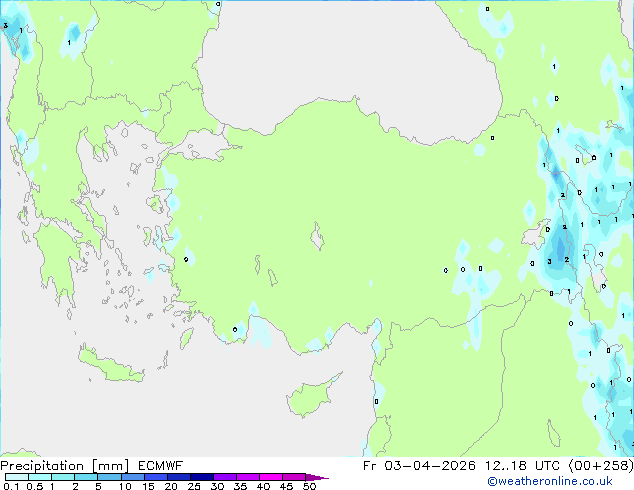Select the 45–50 mm legend swatch
The height and width of the screenshot is (490, 634).
coord(294,477)
